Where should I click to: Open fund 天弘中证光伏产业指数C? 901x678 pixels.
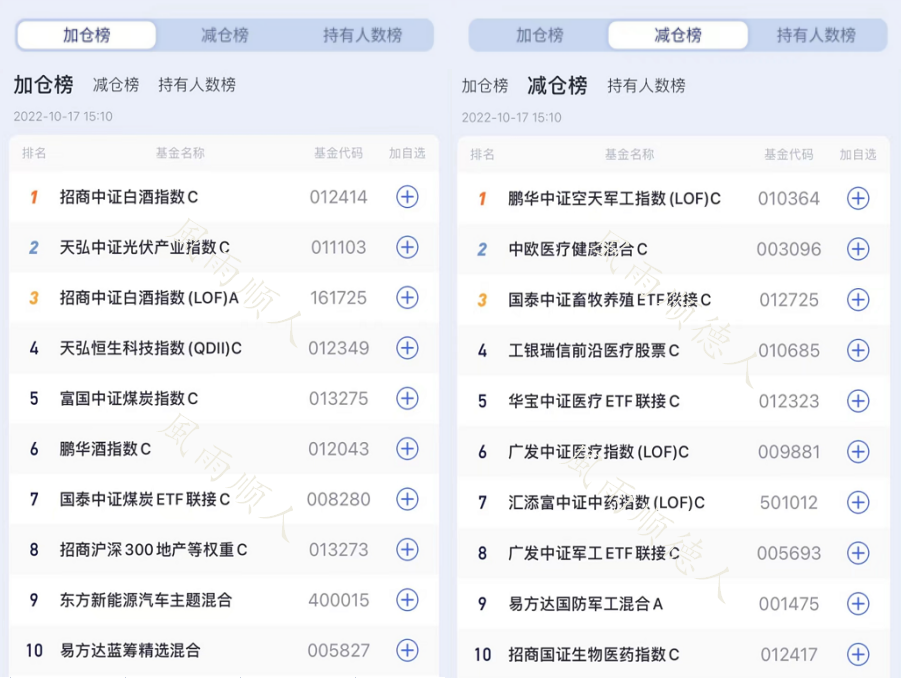click(145, 248)
